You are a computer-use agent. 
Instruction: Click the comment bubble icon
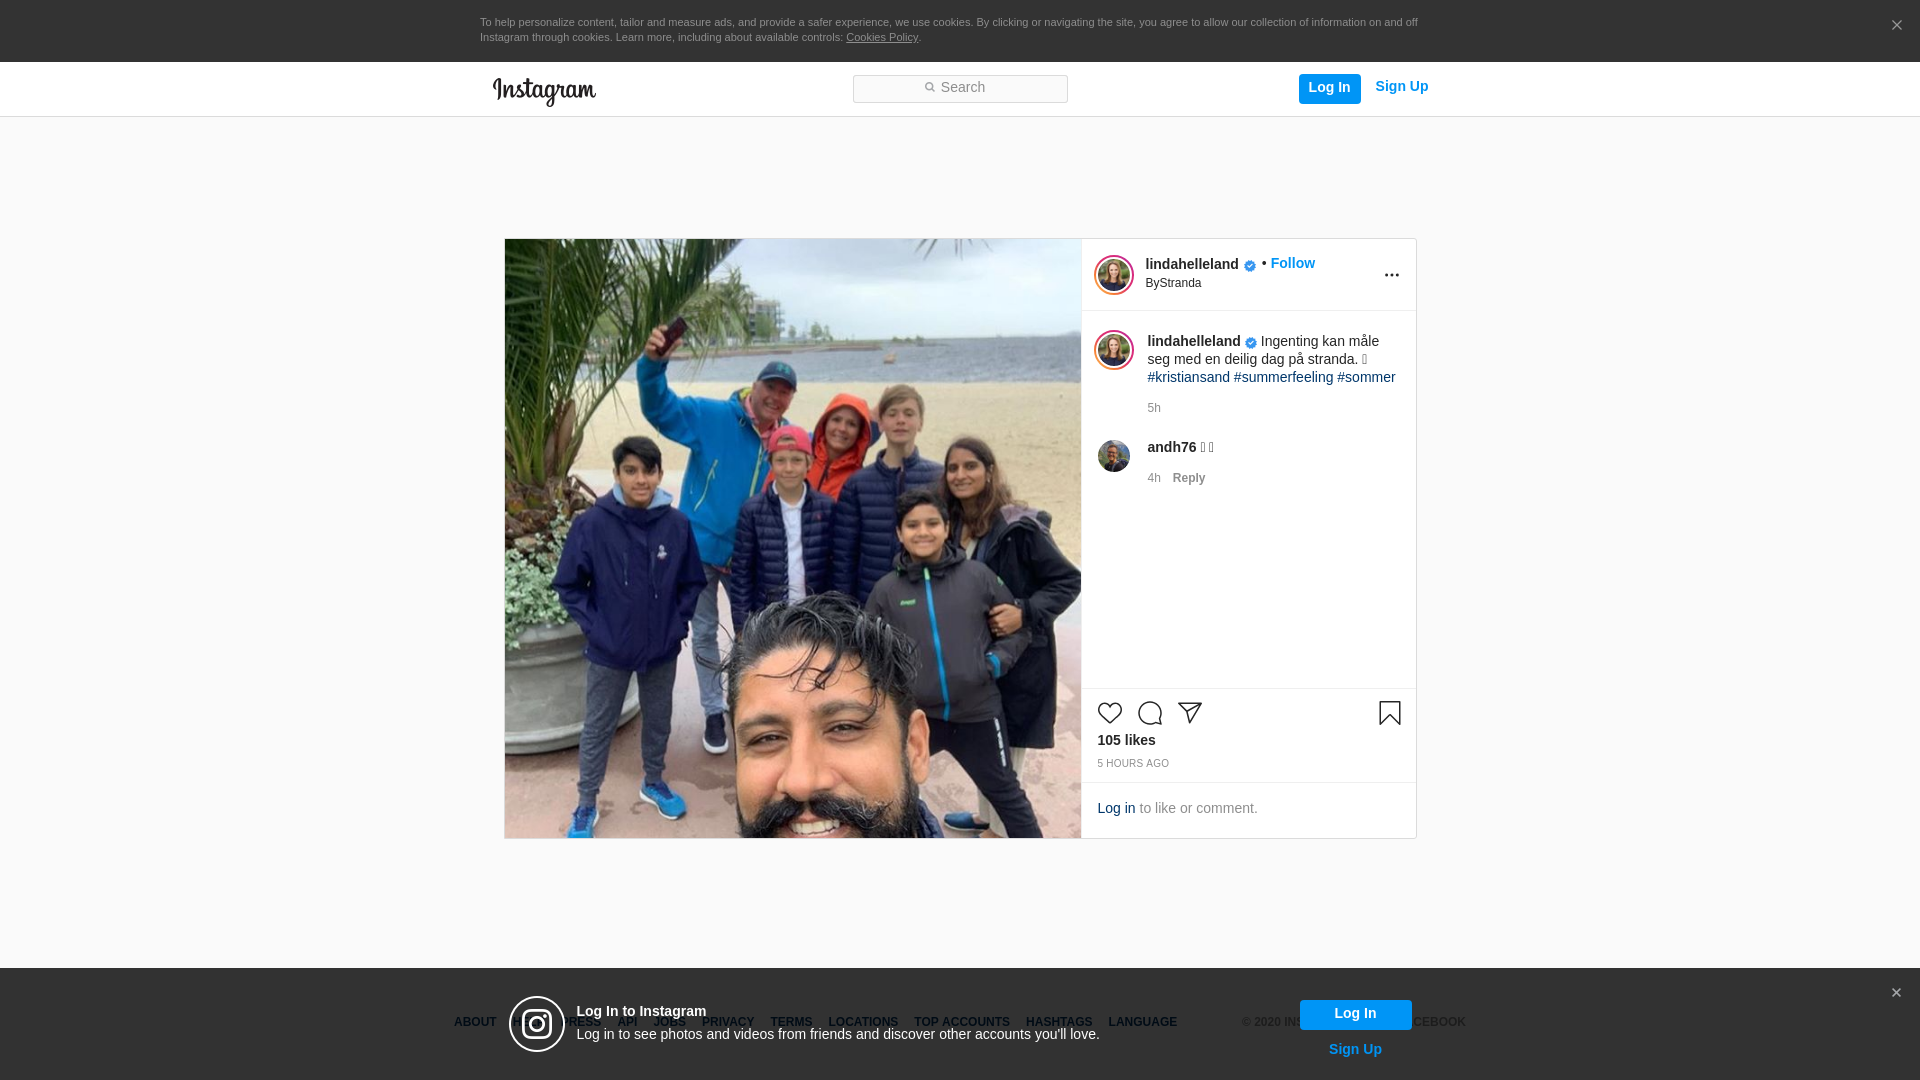click(1150, 713)
